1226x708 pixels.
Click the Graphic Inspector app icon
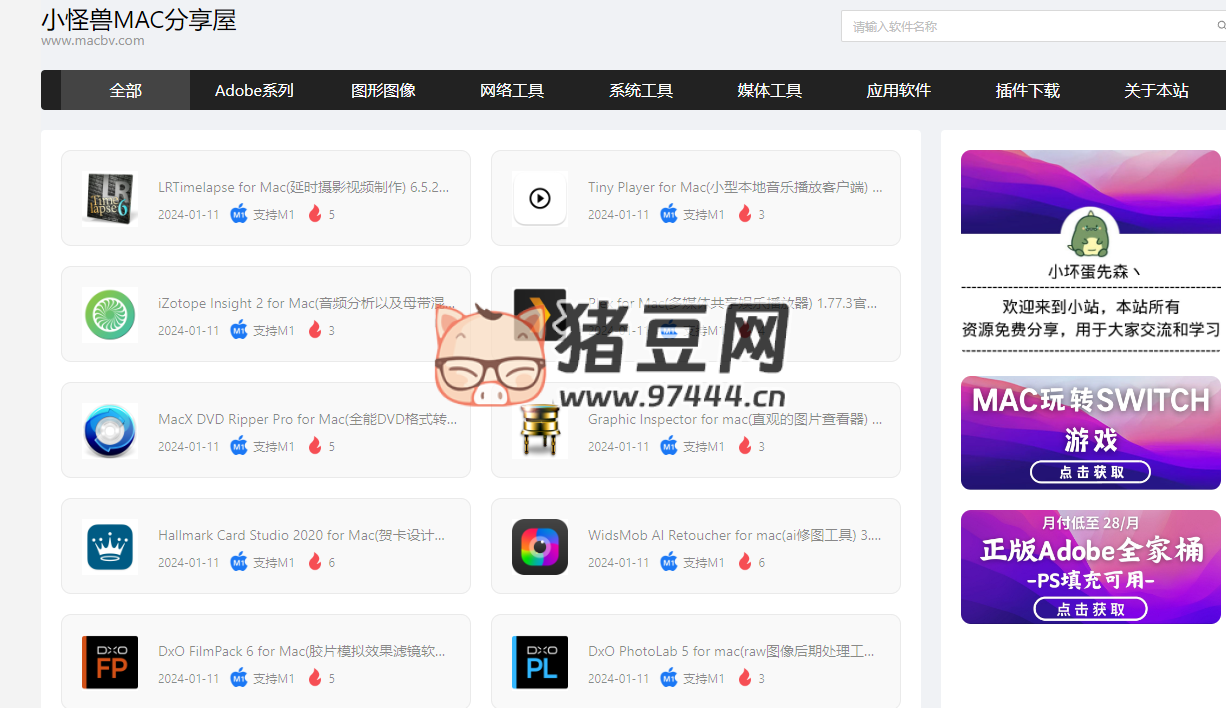coord(539,432)
